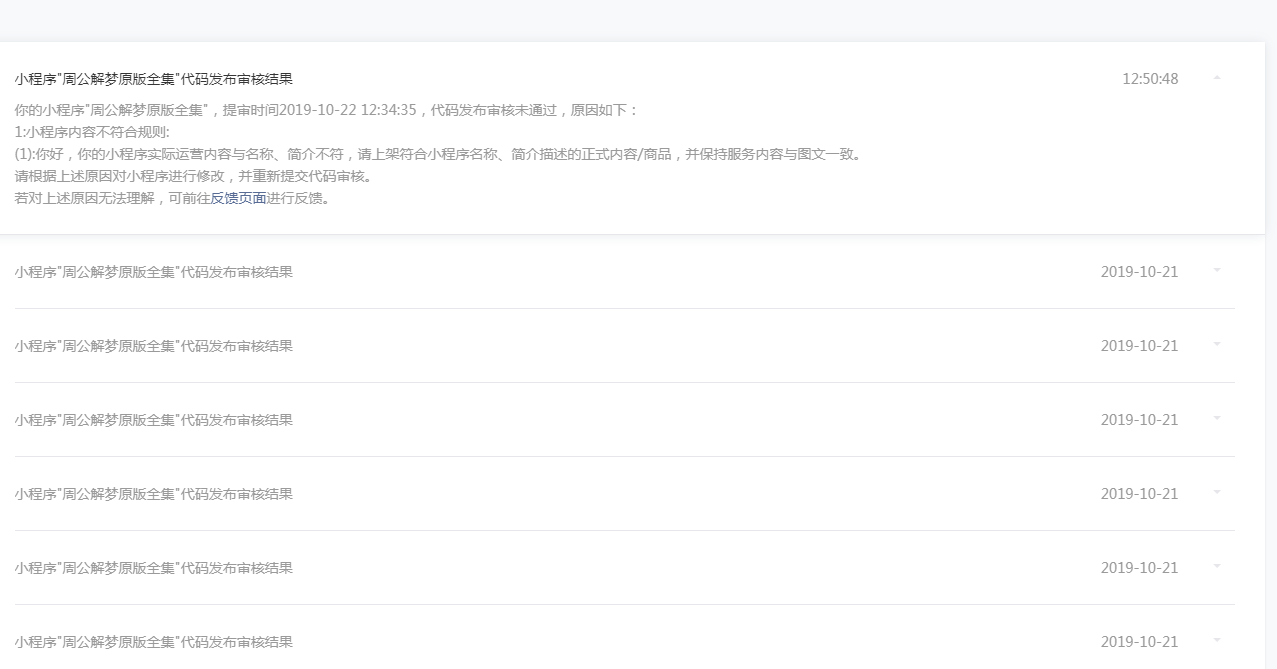Expand the last visible 2019-10-21 notification arrow

(x=1217, y=640)
